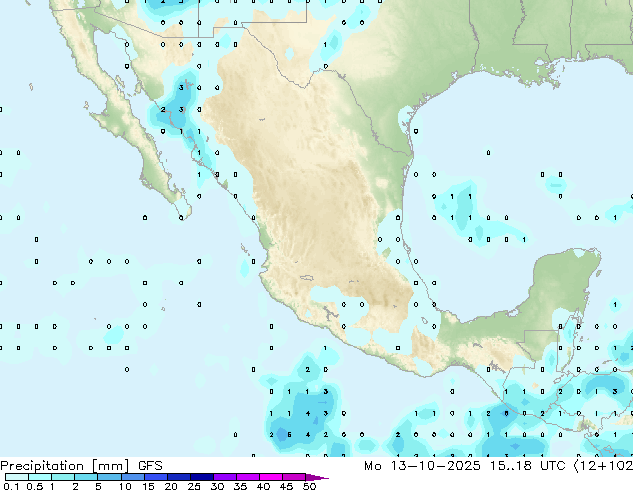Select the 15–20 mm legend swatch
This screenshot has height=490, width=634.
155,477
